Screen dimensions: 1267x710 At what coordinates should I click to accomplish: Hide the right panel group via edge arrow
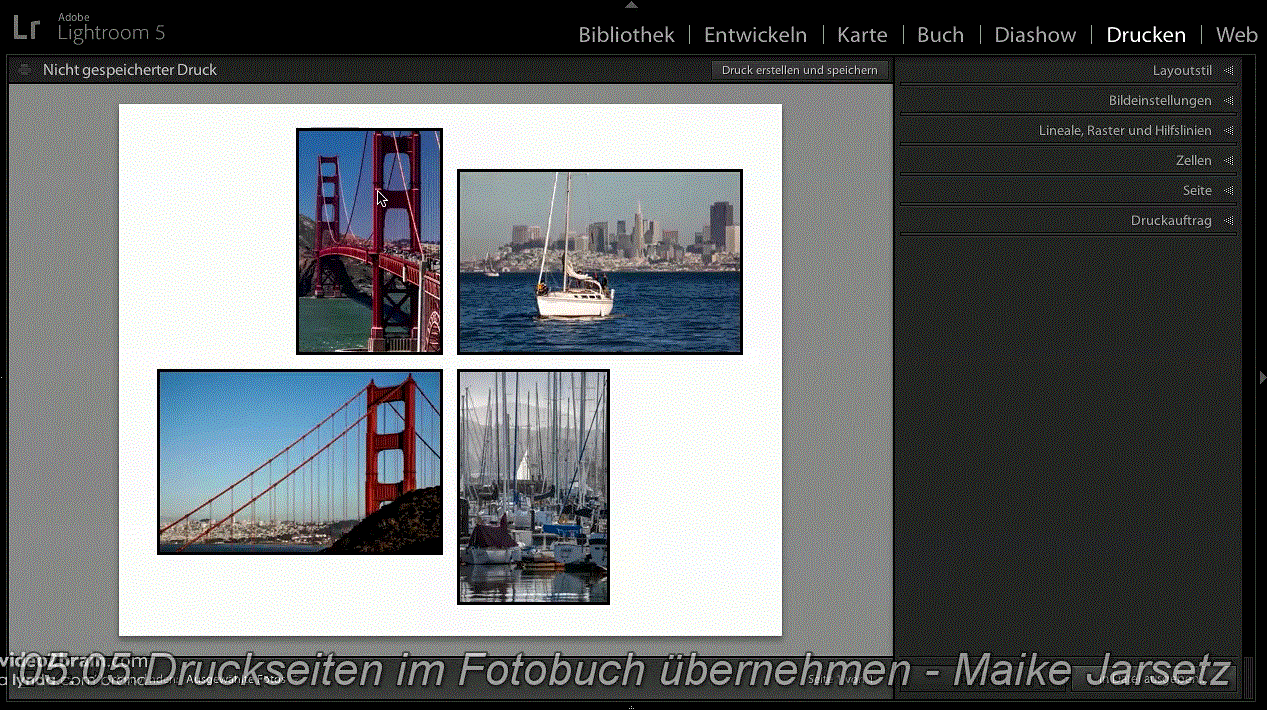point(1262,377)
